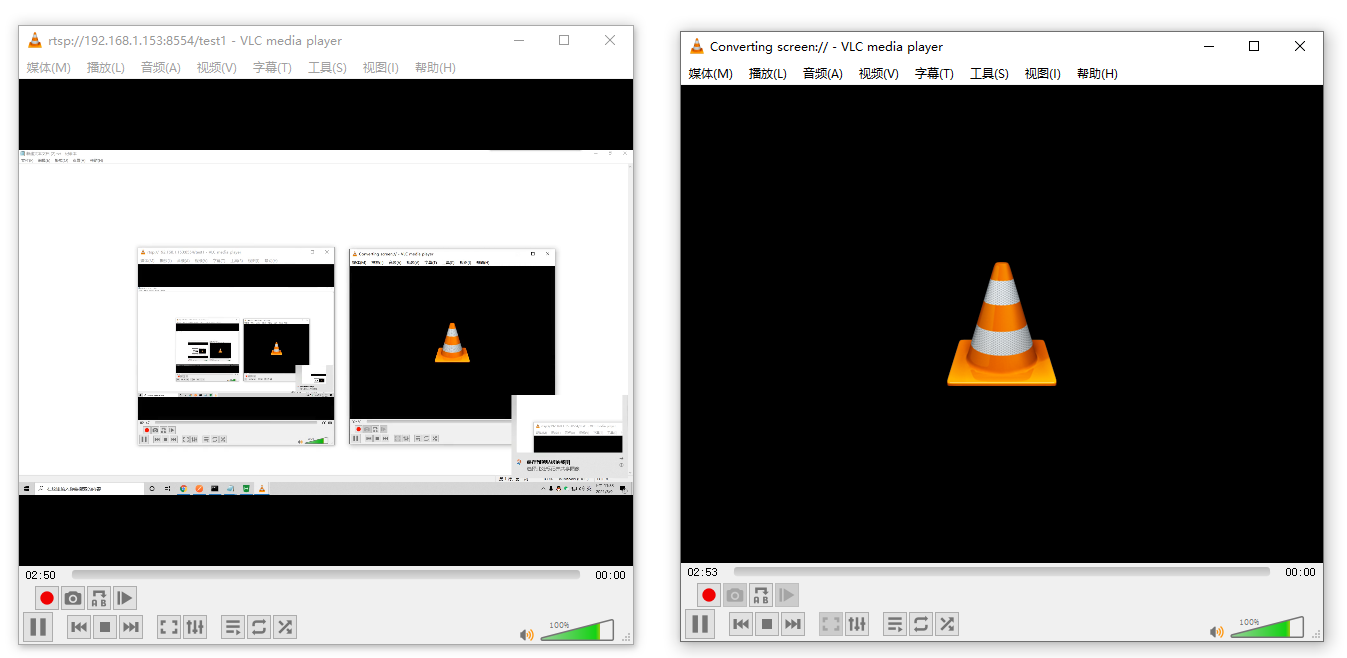Viewport: 1347px width, 658px height.
Task: Click the 00:00 total time in the rtsp window
Action: pyautogui.click(x=610, y=575)
